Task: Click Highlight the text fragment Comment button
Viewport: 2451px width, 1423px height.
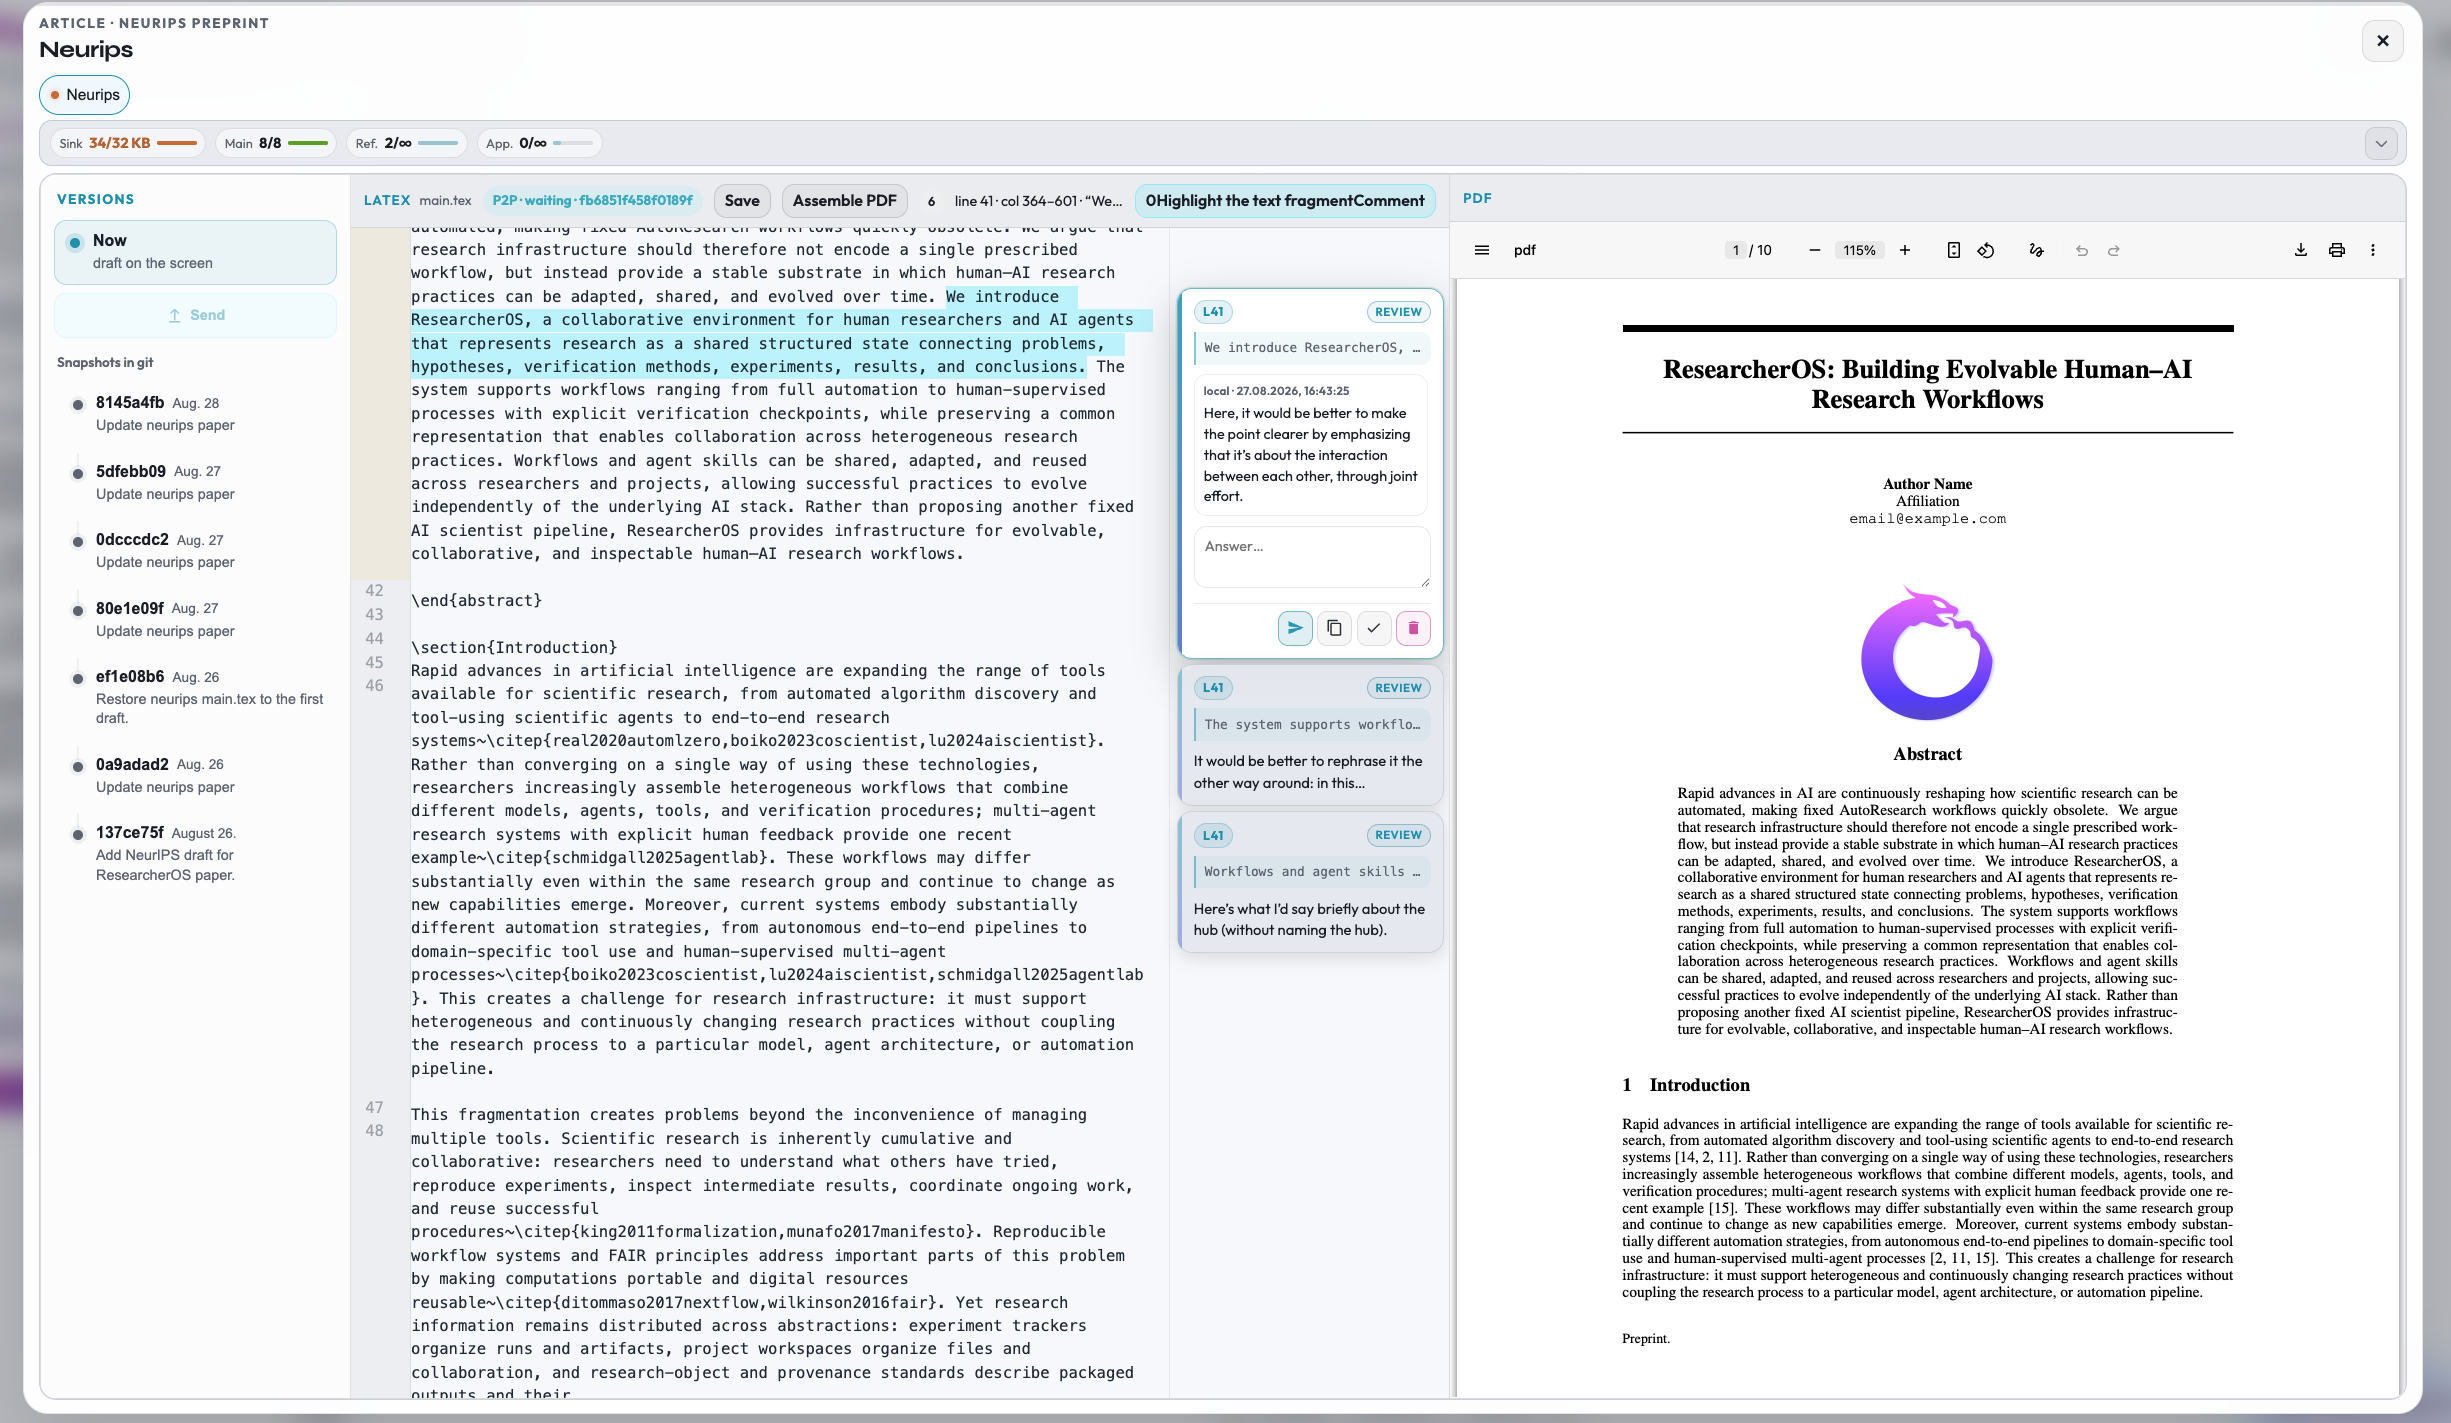Action: (1285, 201)
